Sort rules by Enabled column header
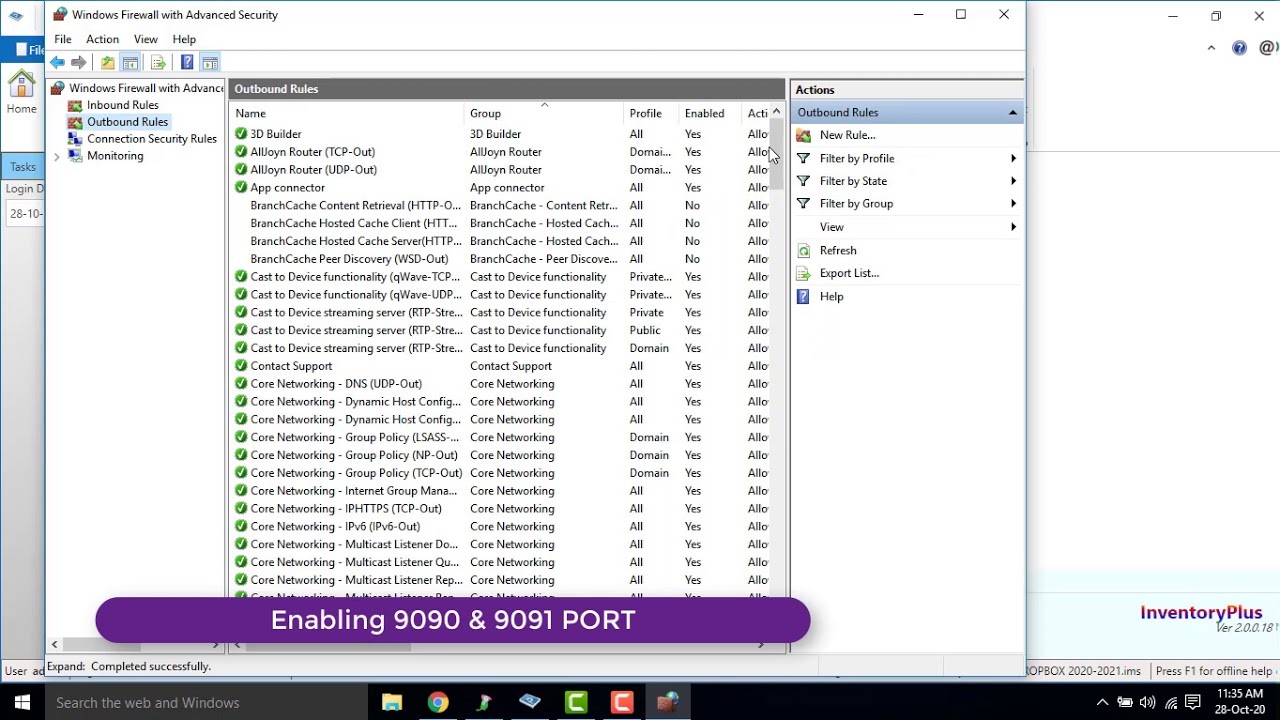The height and width of the screenshot is (720, 1280). (x=712, y=113)
